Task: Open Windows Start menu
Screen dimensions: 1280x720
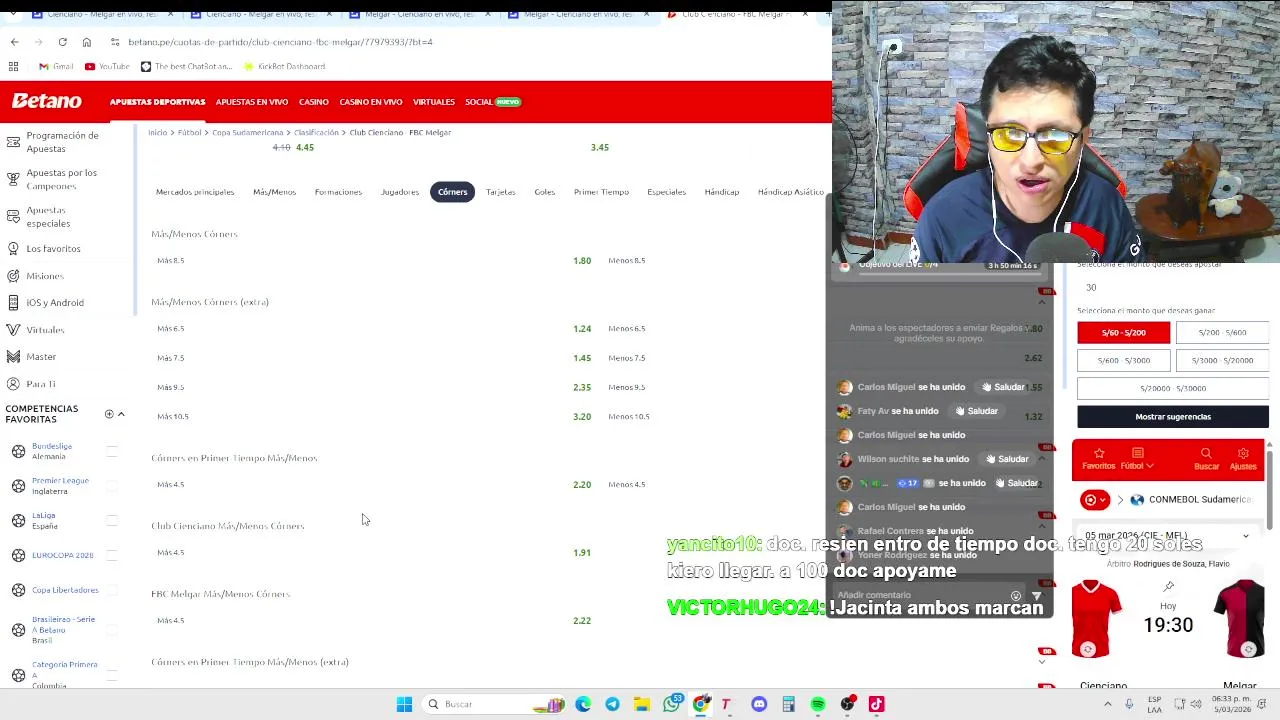Action: coord(404,704)
